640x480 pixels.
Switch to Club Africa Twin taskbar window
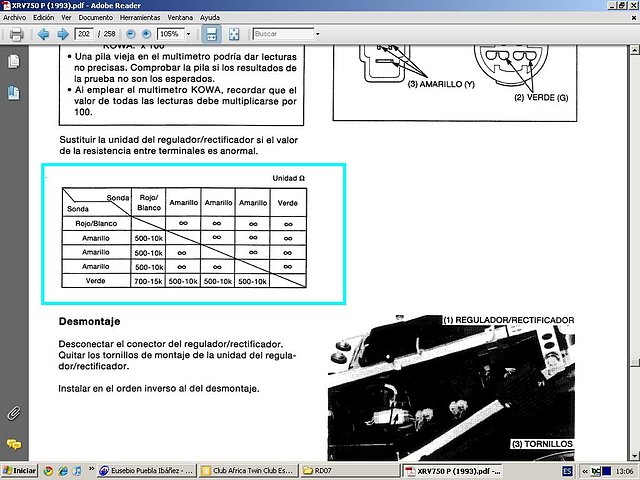point(249,471)
